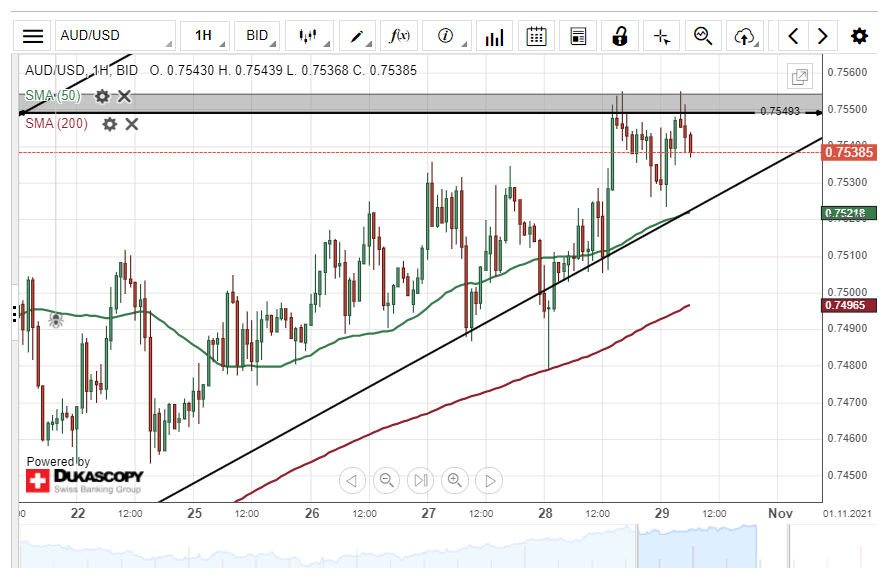Zoom out using bottom chart control
This screenshot has height=575, width=881.
pyautogui.click(x=386, y=481)
